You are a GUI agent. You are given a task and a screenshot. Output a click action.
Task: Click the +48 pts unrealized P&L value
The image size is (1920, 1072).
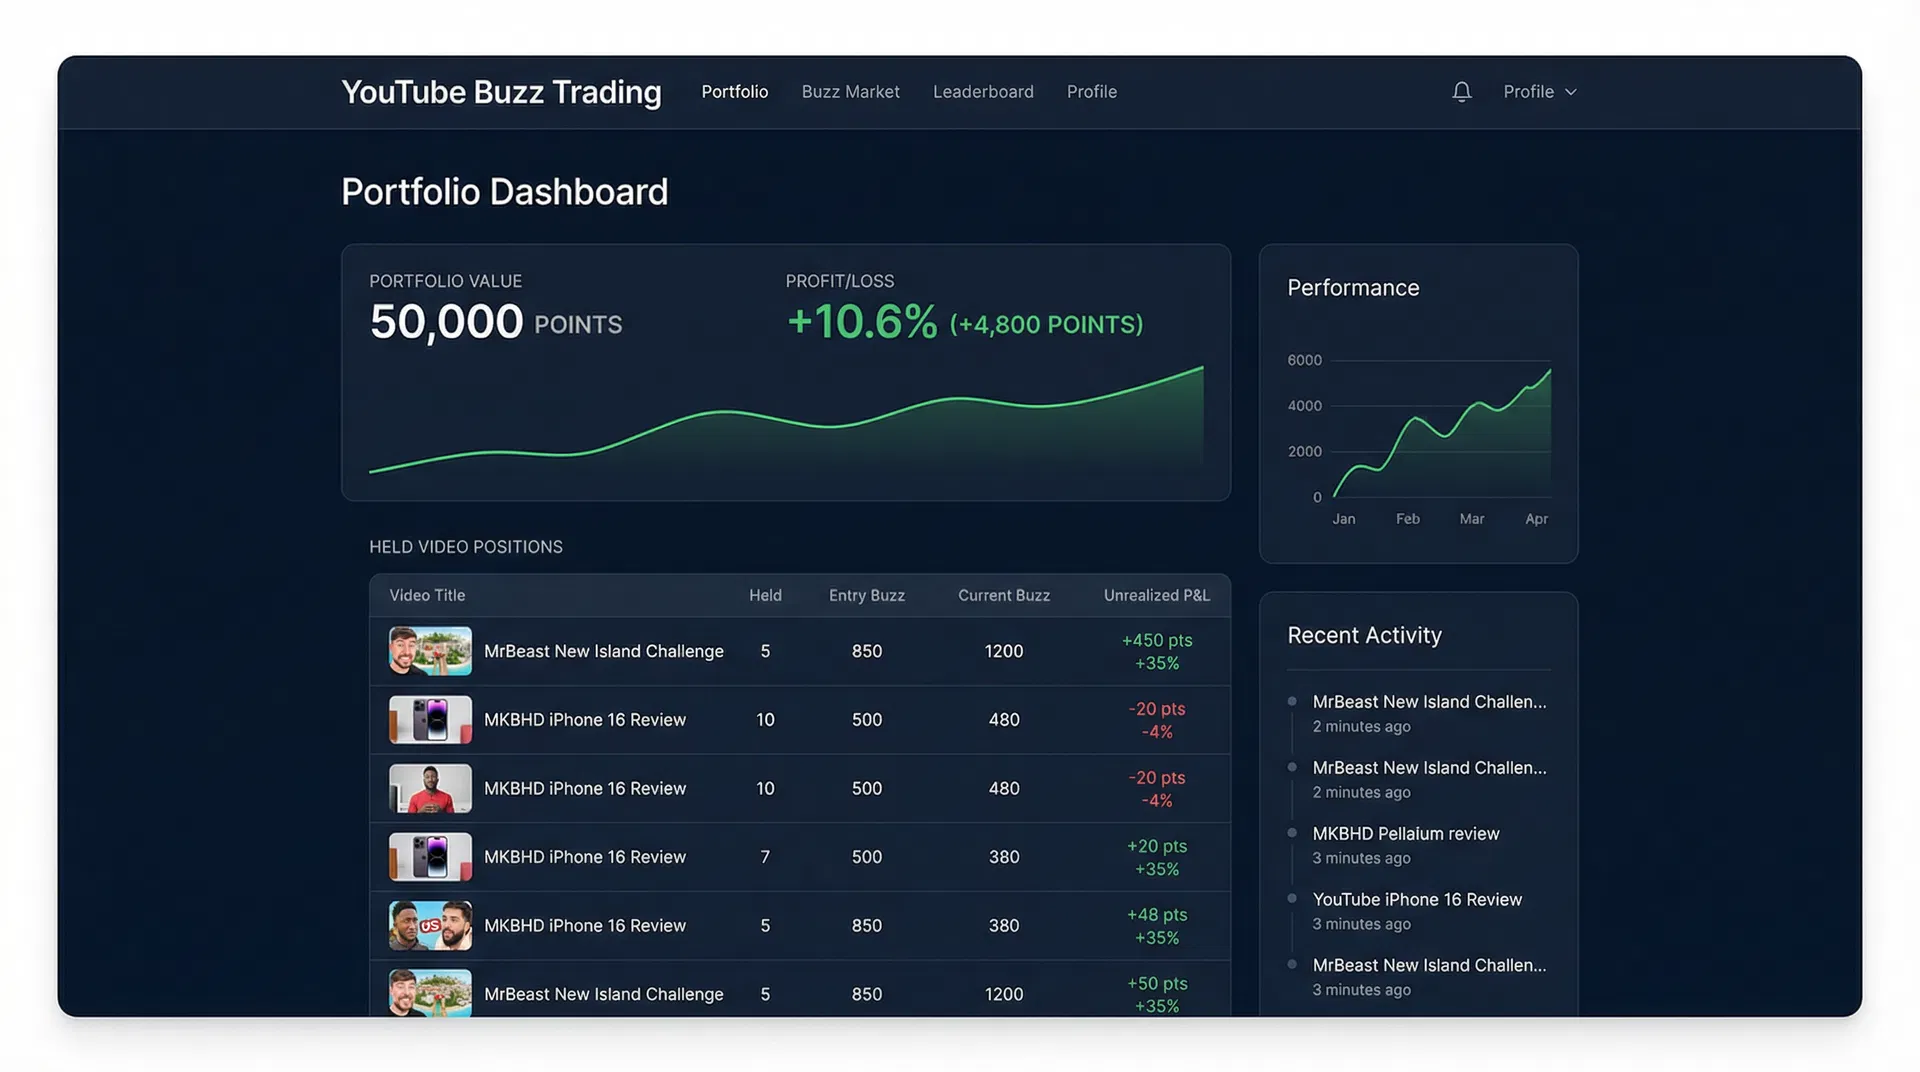click(x=1157, y=915)
